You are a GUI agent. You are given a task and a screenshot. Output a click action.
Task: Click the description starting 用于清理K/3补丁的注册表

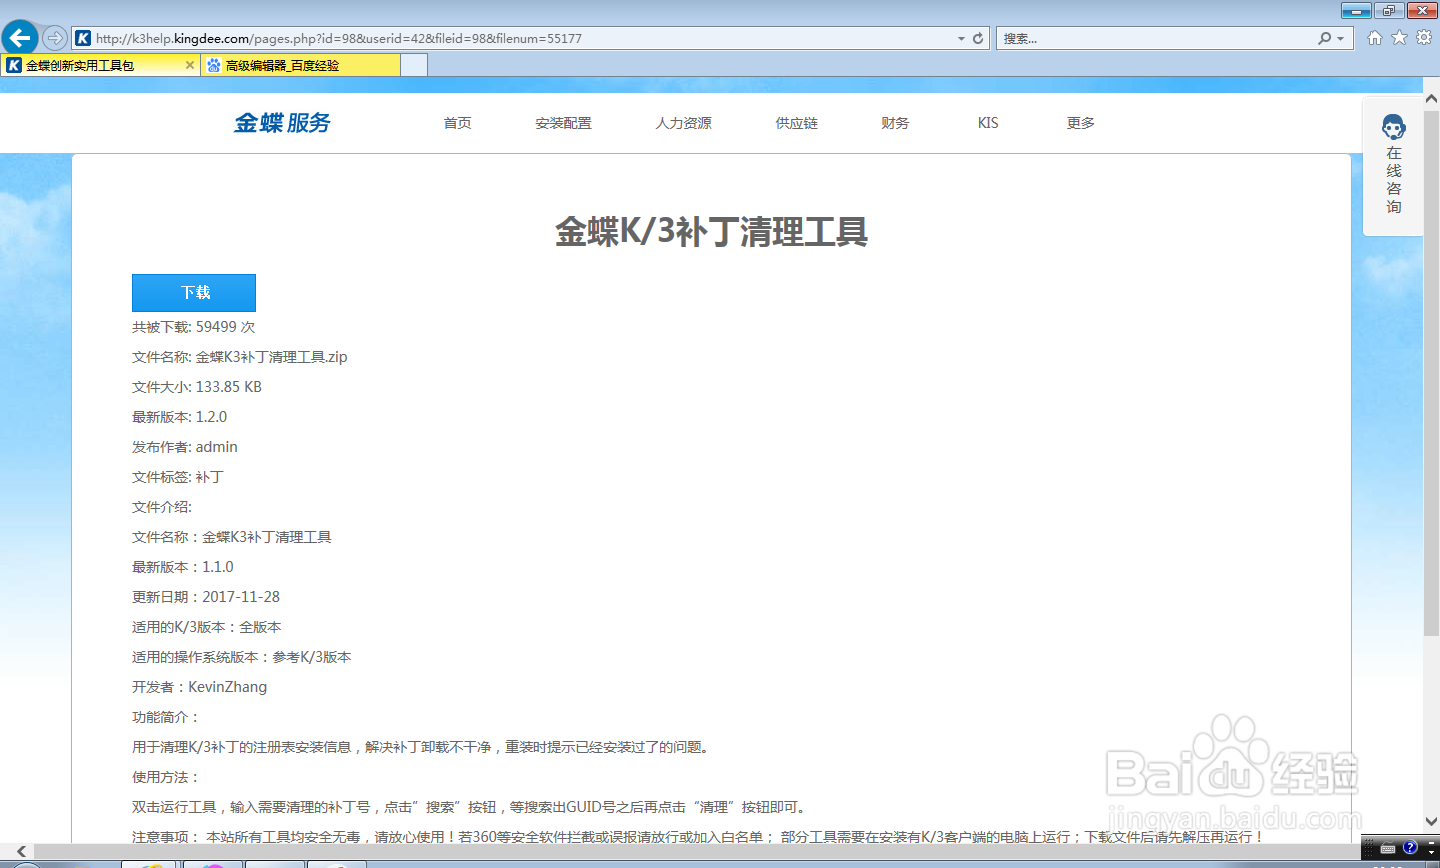click(423, 747)
